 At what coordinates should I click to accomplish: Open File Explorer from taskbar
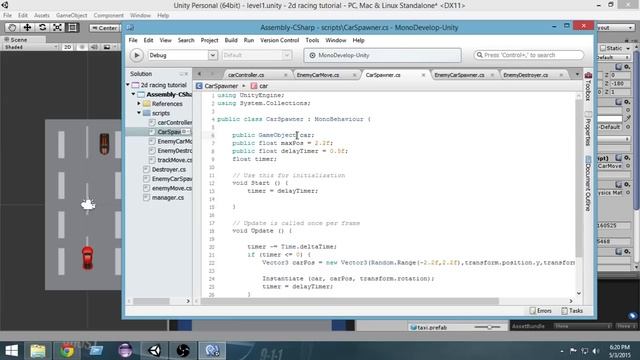point(38,351)
